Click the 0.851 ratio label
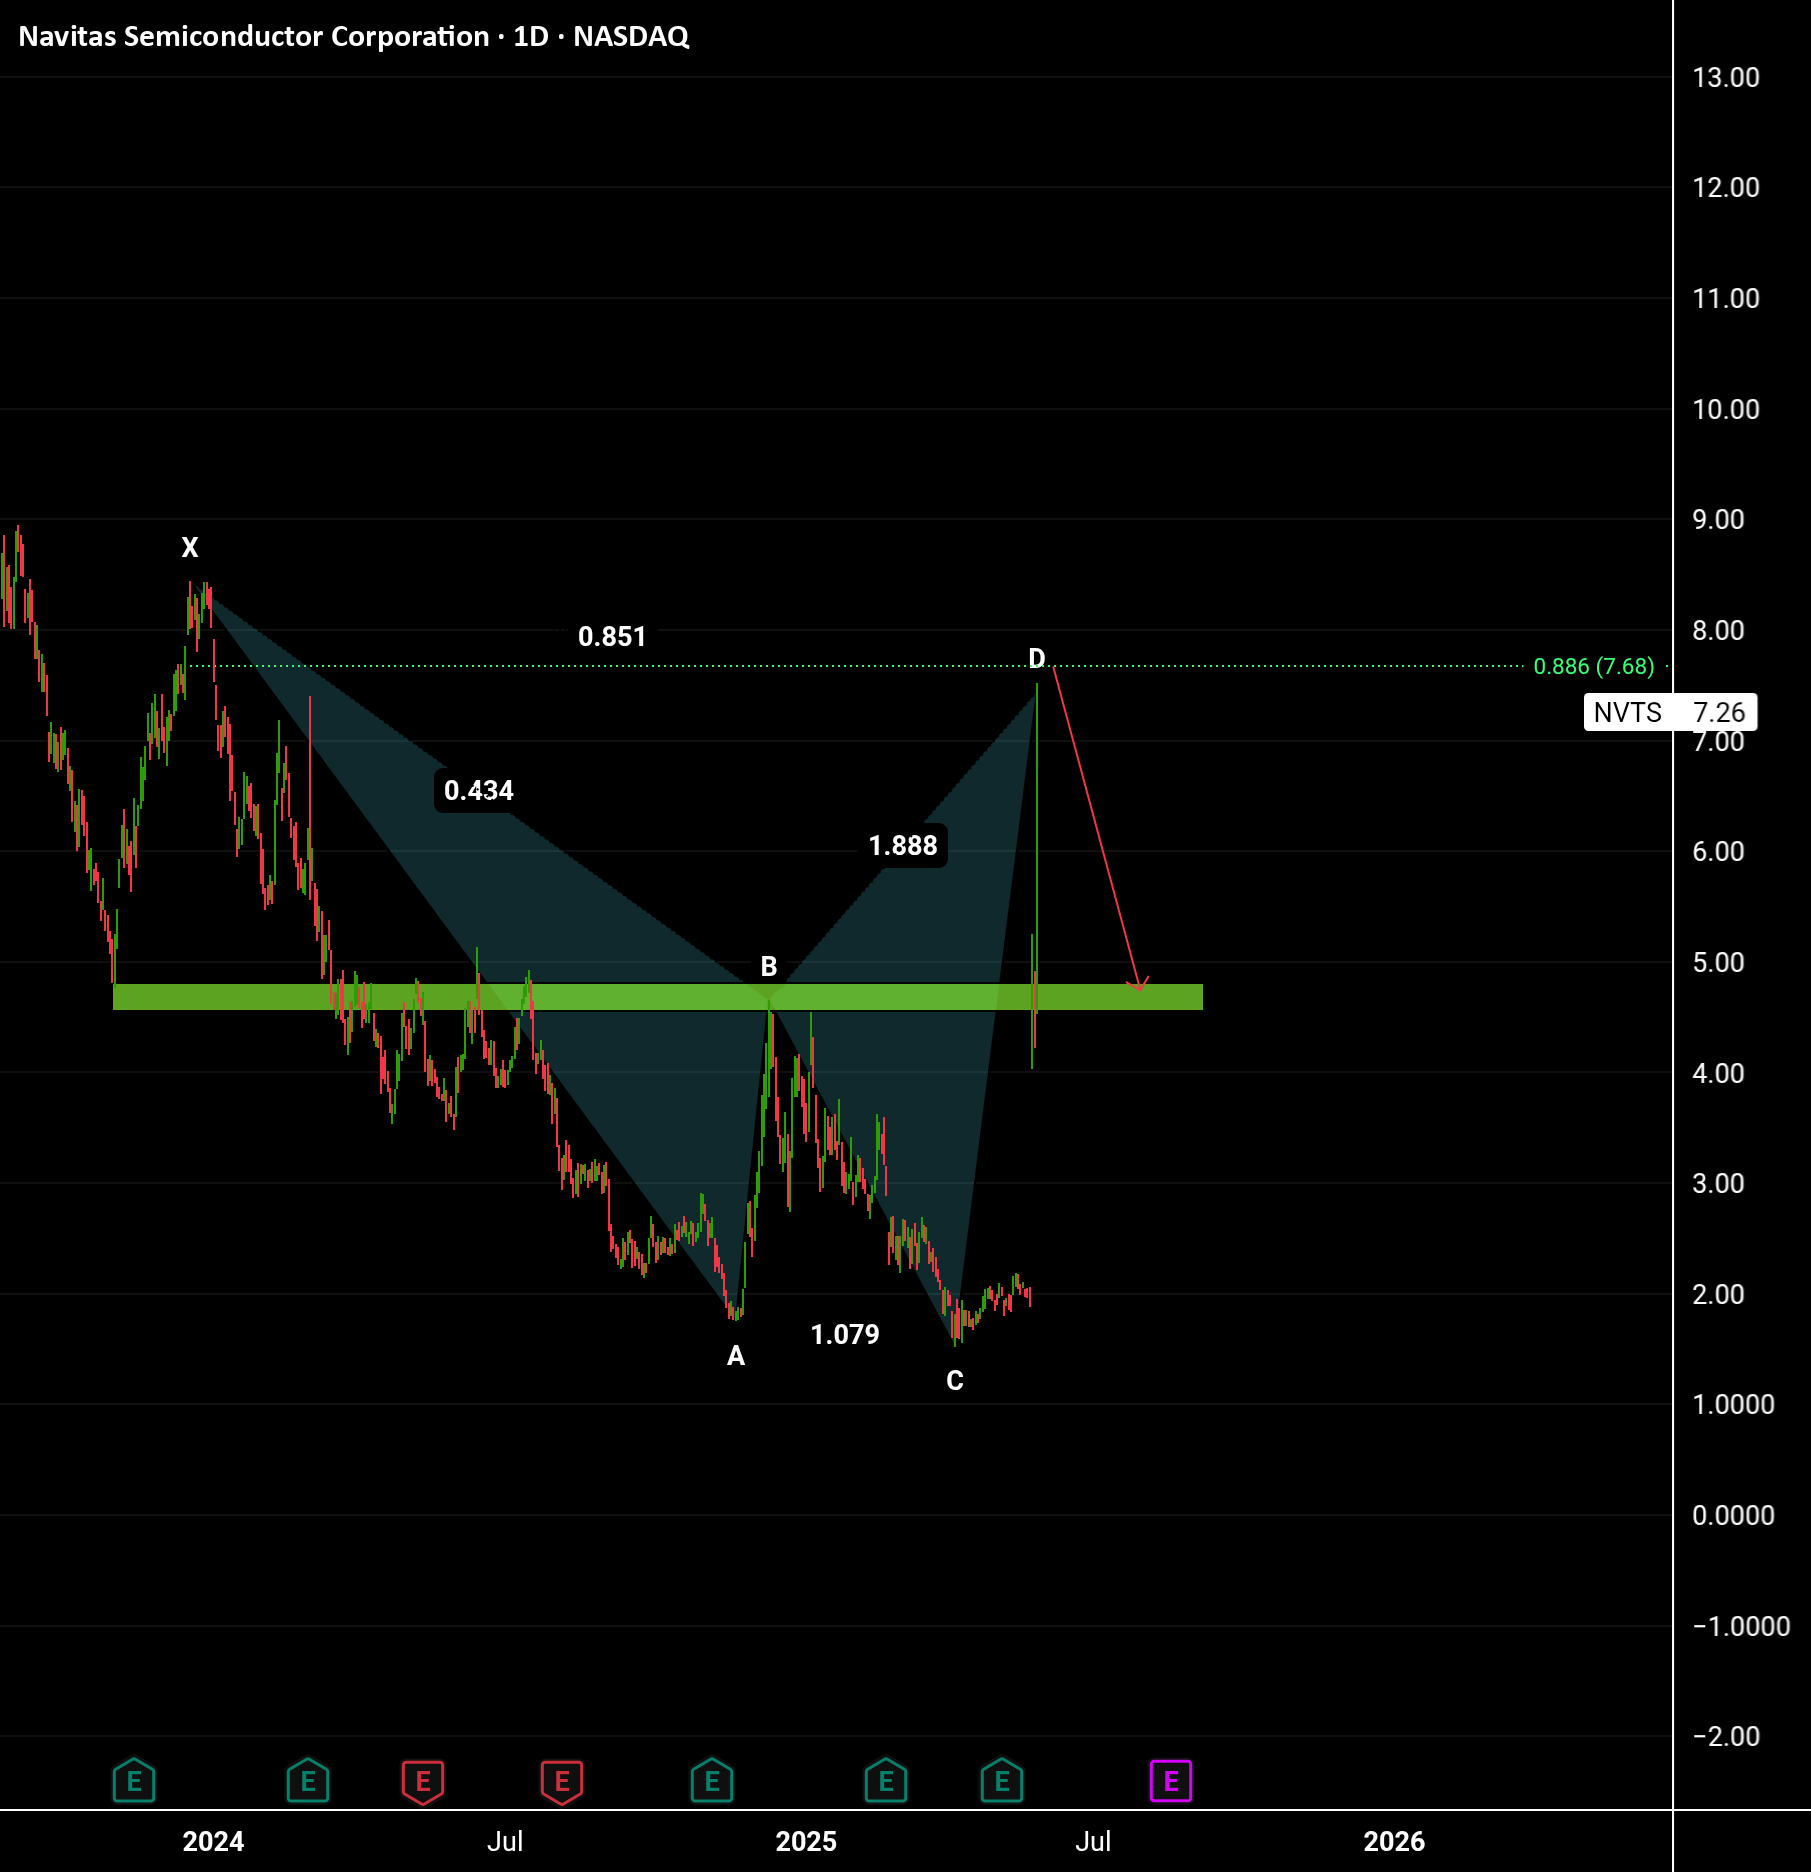The width and height of the screenshot is (1811, 1872). point(612,636)
